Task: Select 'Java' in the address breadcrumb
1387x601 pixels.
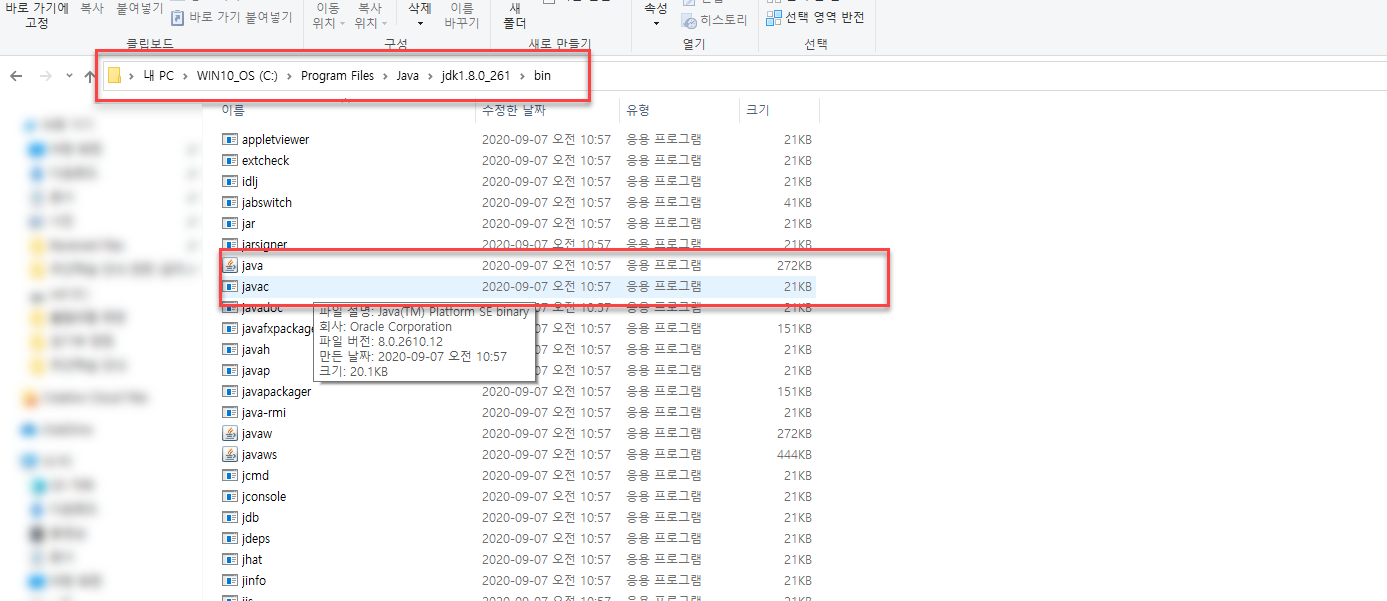Action: 407,76
